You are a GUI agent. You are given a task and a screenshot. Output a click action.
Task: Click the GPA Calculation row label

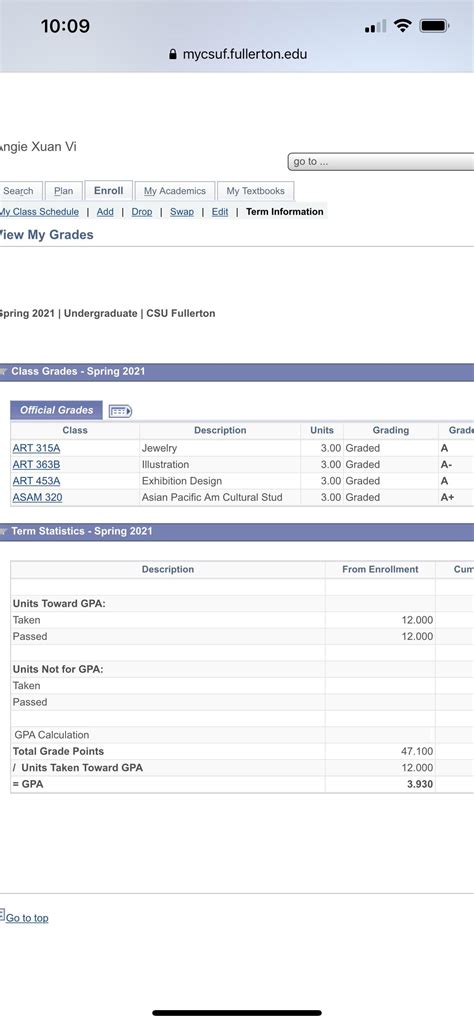52,735
